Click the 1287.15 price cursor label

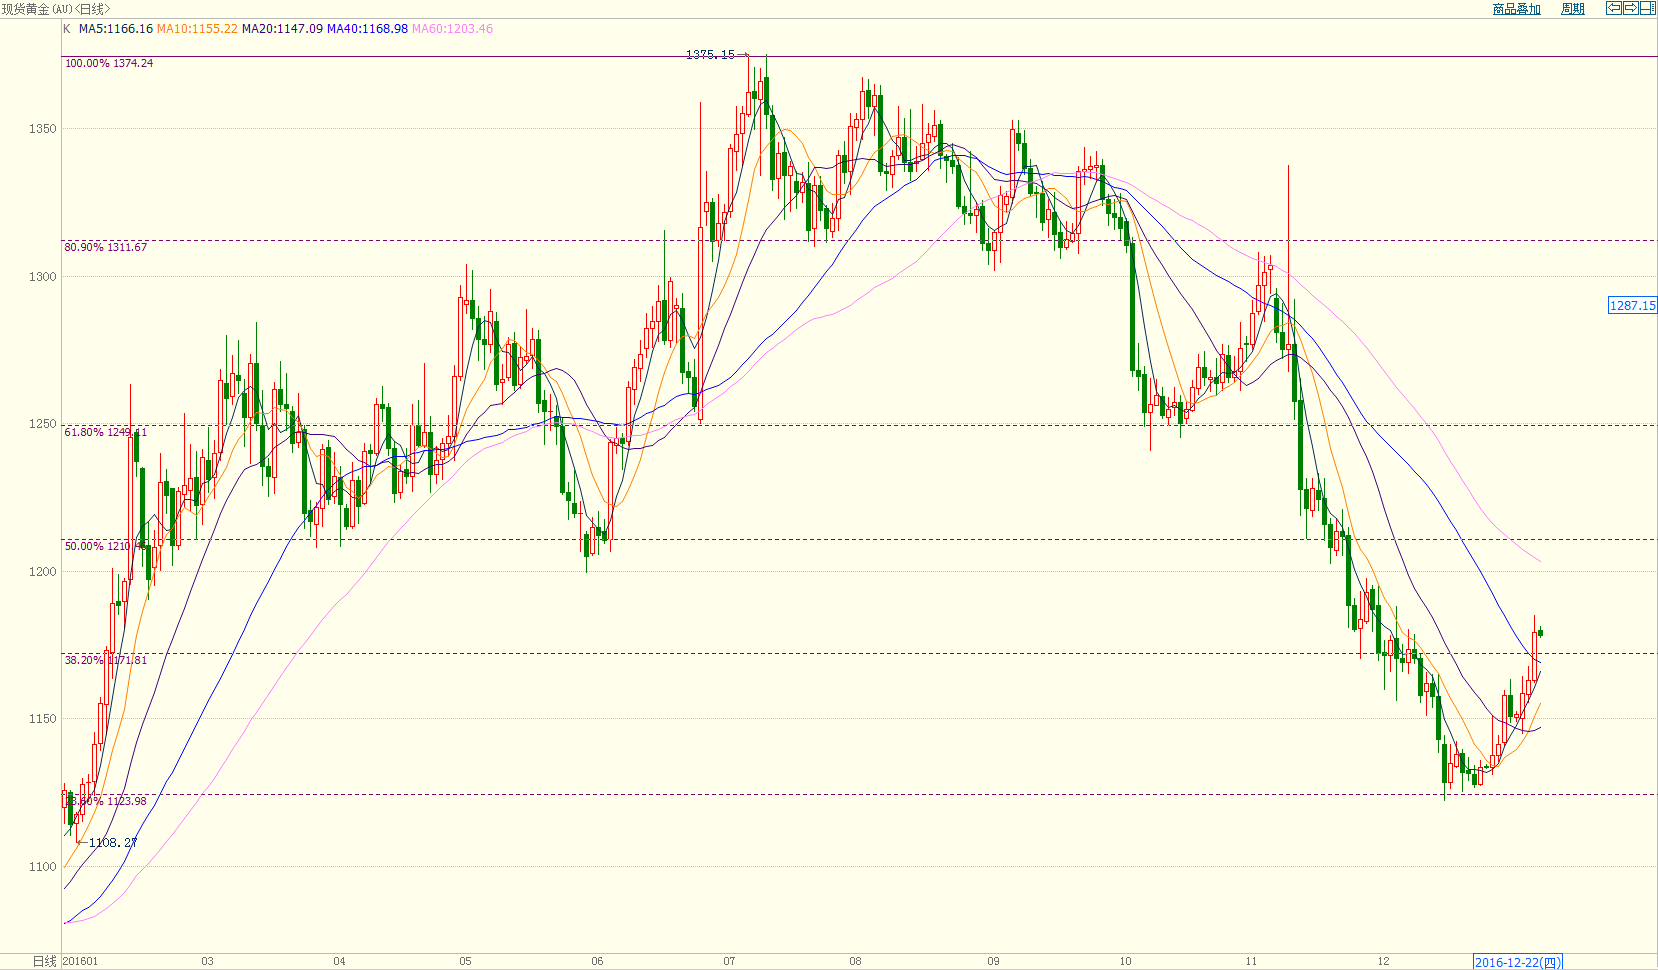point(1632,305)
